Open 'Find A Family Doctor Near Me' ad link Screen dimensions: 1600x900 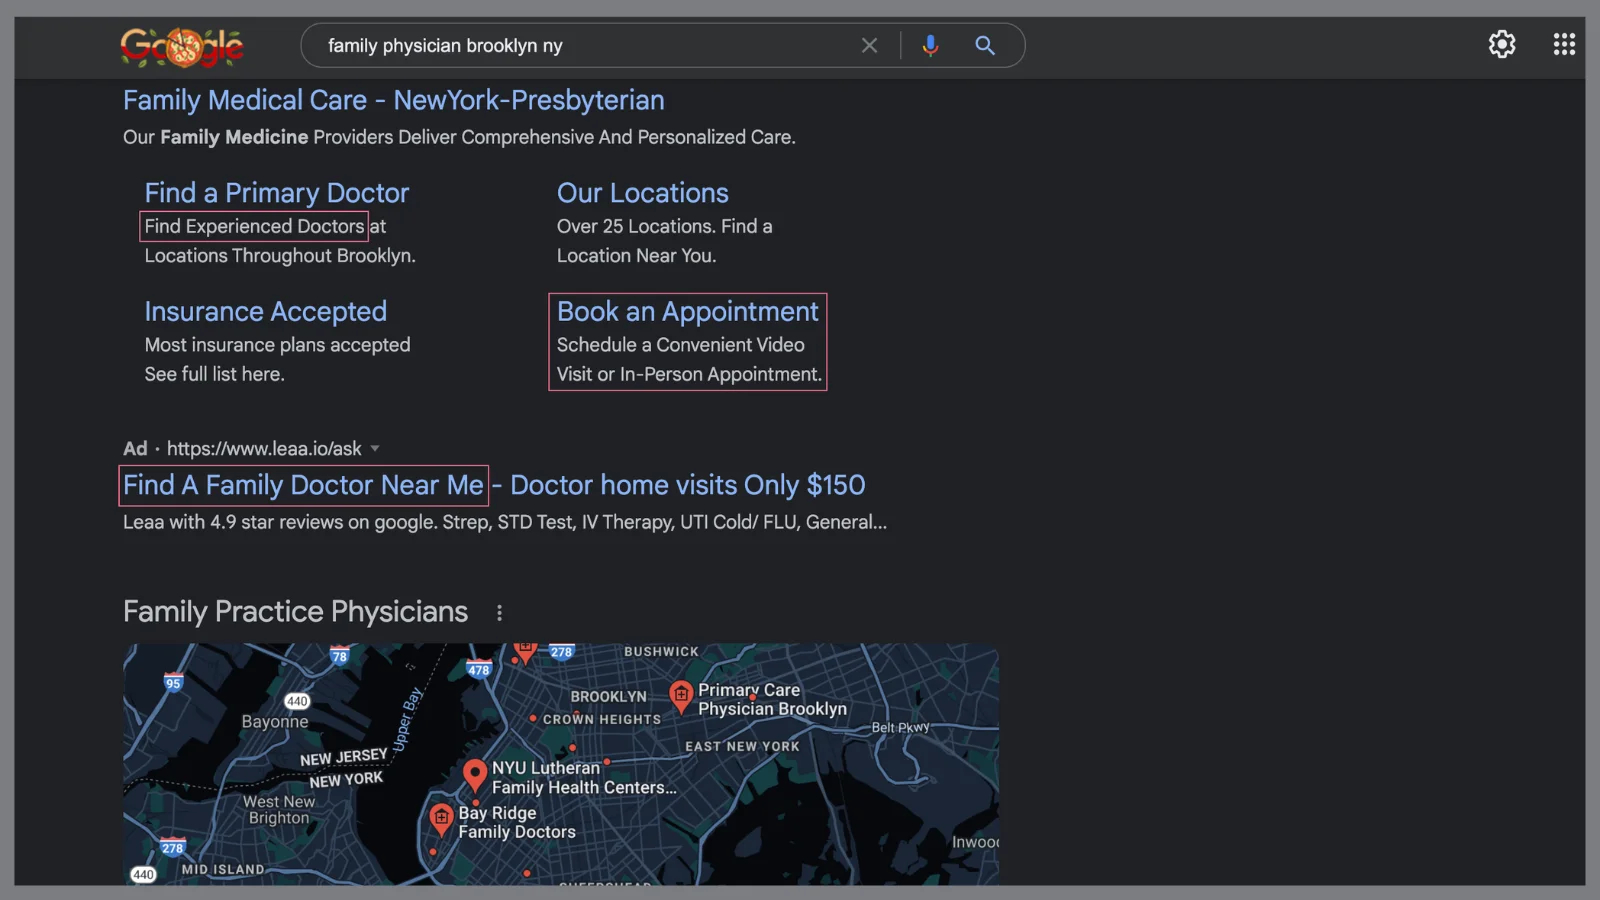click(x=304, y=486)
